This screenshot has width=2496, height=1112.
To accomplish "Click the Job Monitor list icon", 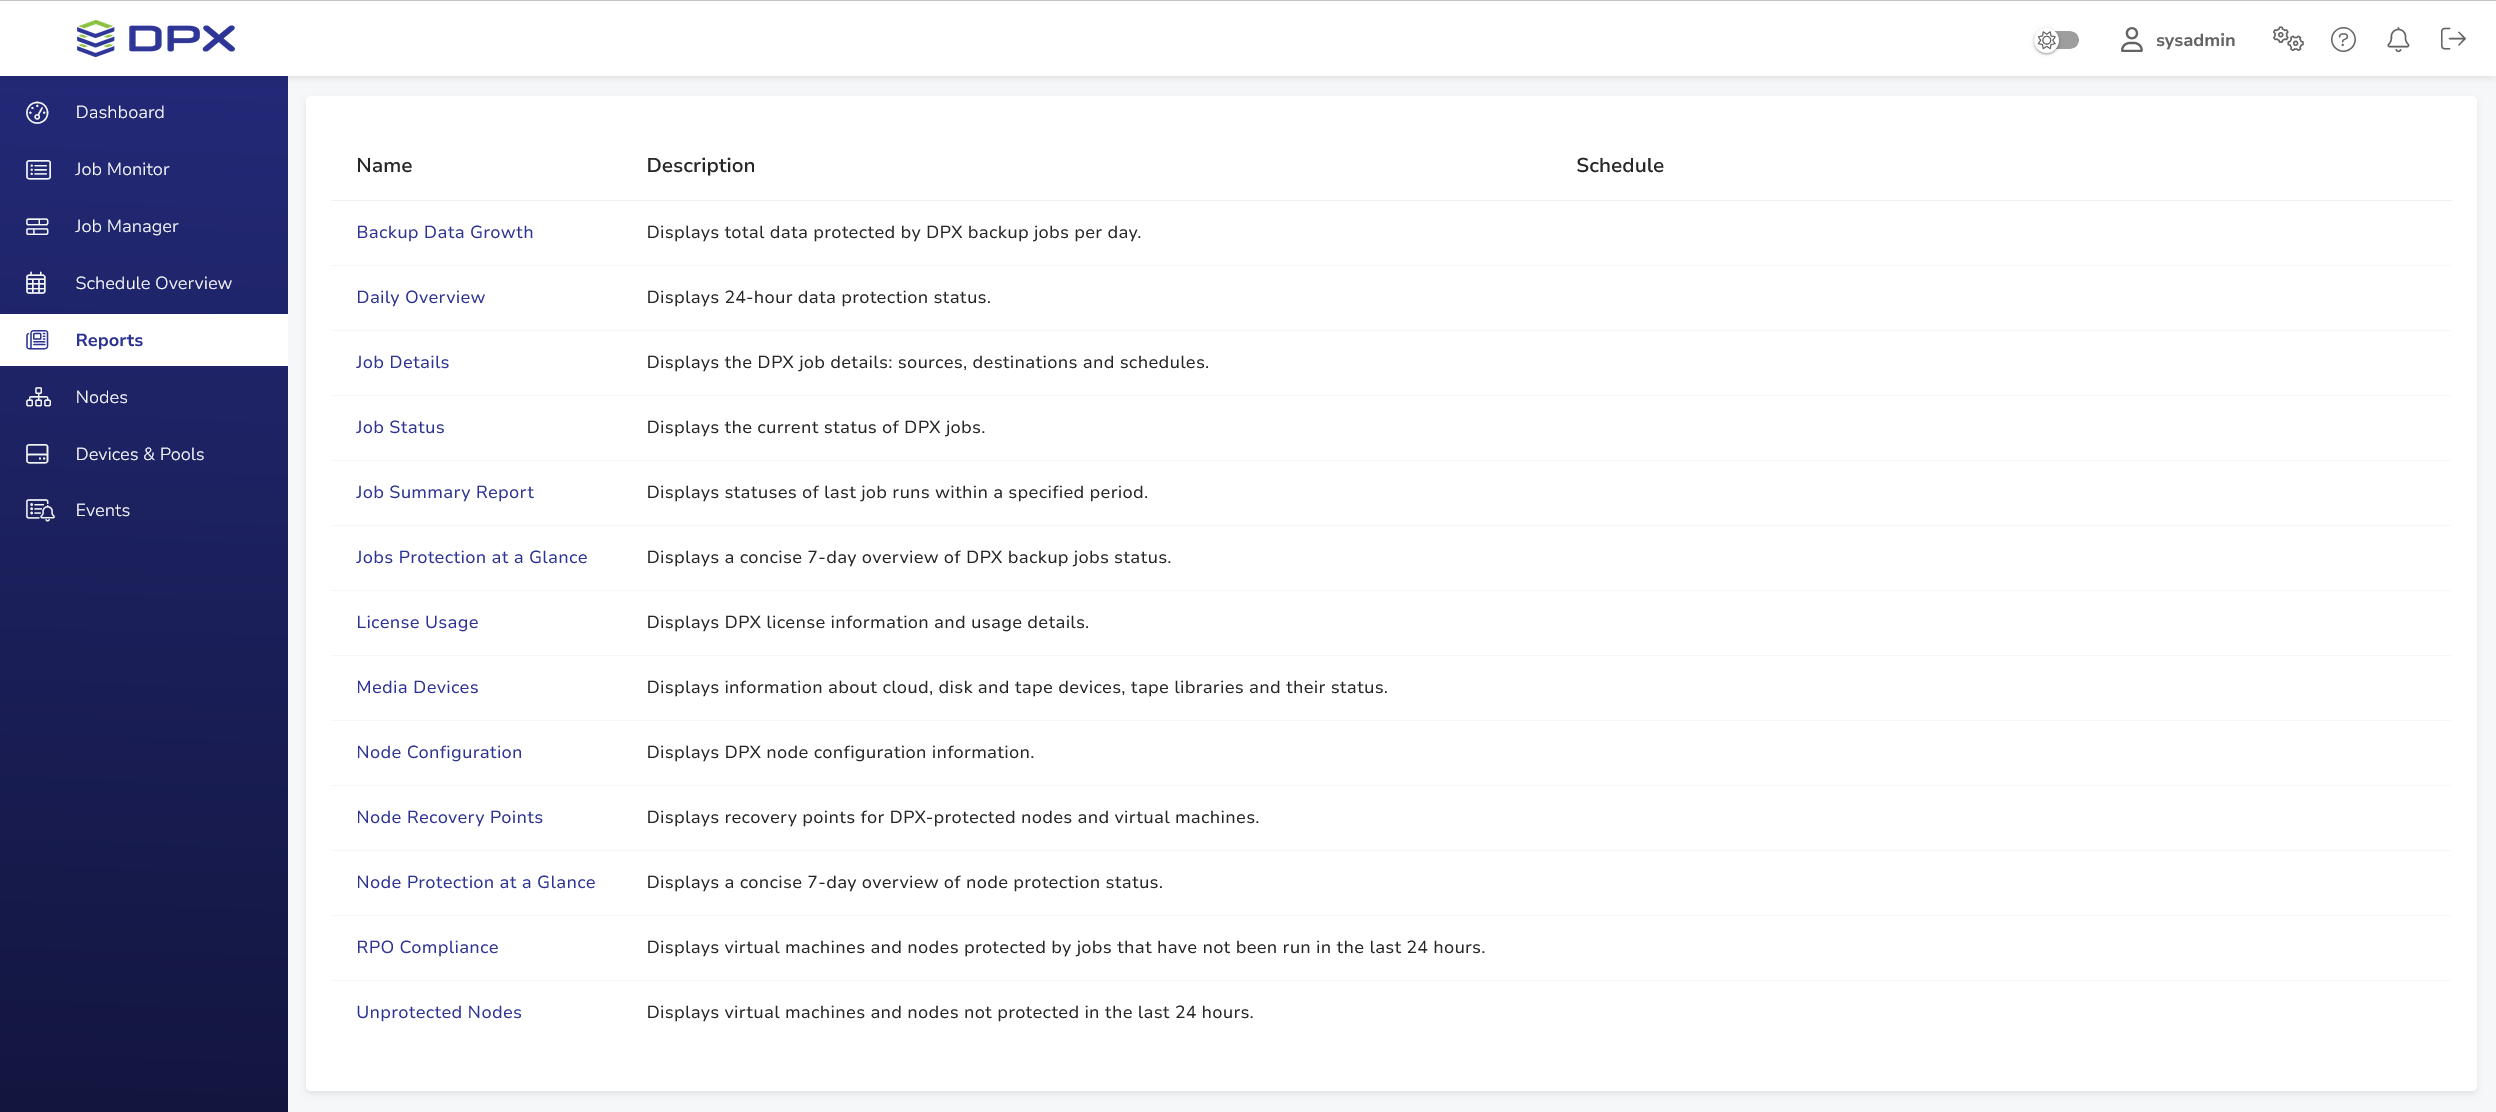I will pyautogui.click(x=38, y=169).
